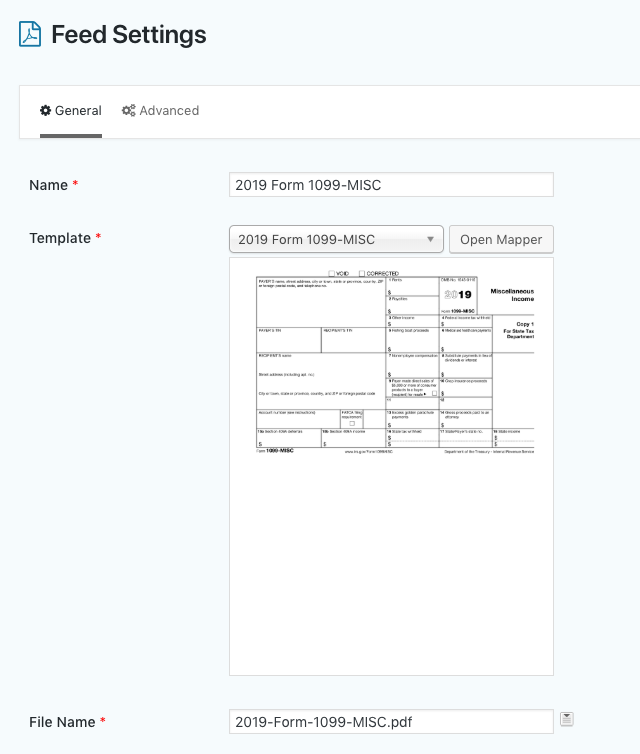Click the Open Mapper button
The height and width of the screenshot is (754, 640).
[501, 239]
